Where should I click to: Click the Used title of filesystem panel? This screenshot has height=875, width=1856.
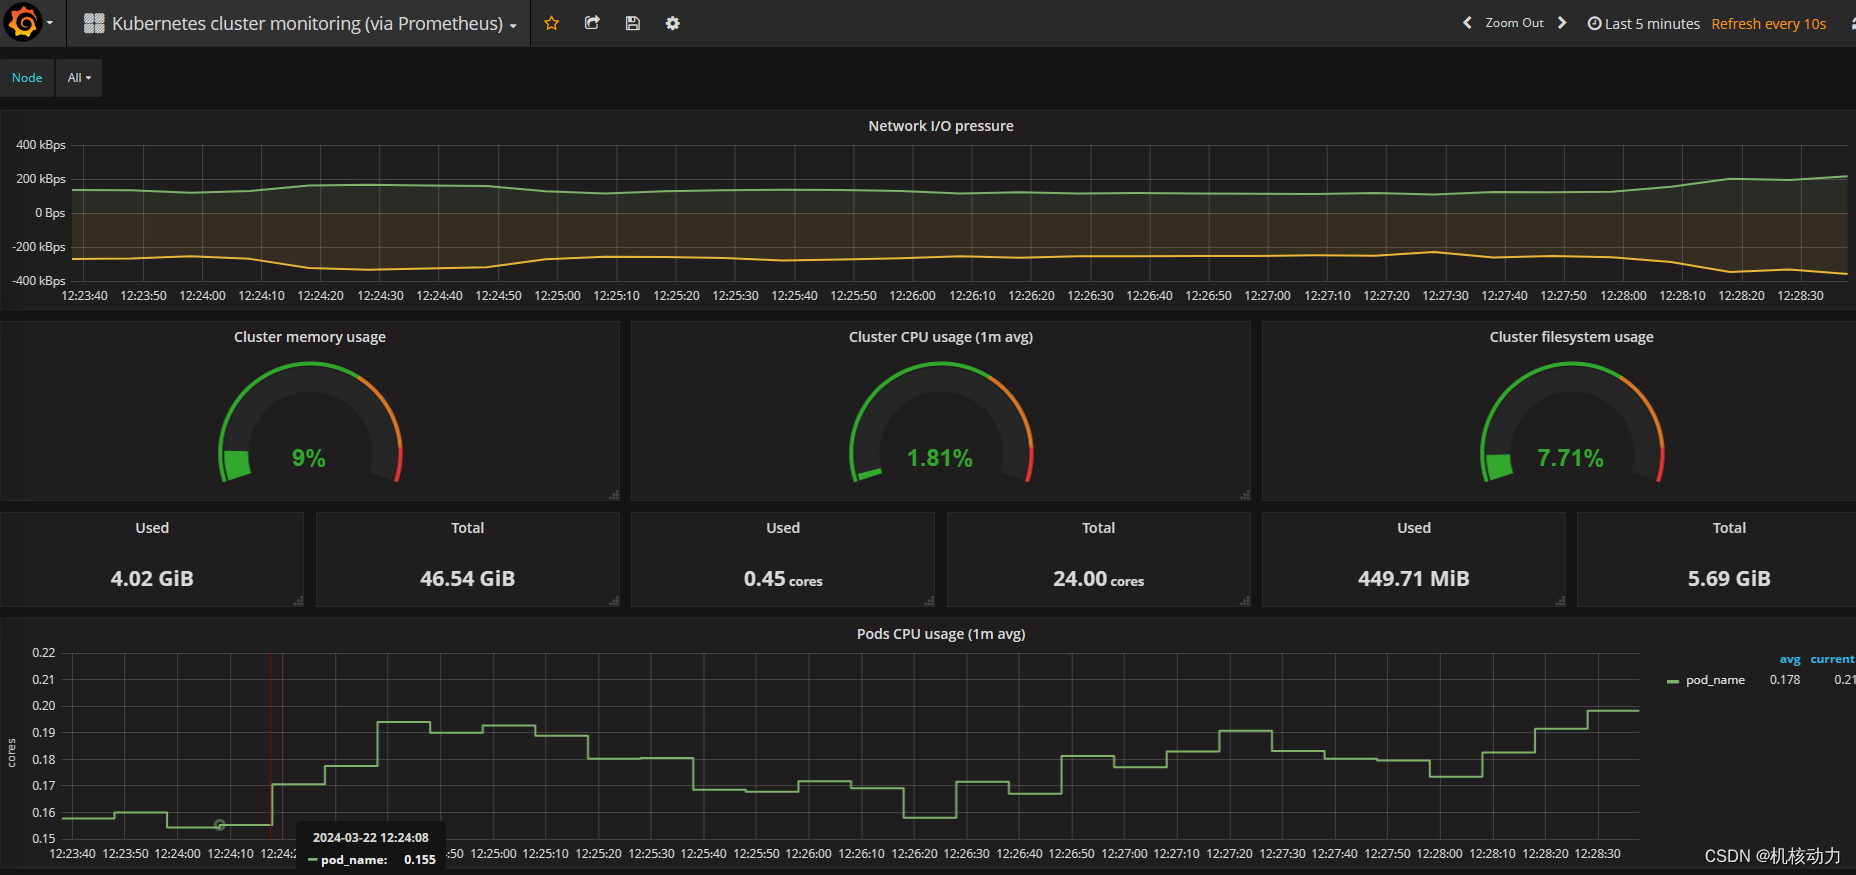pyautogui.click(x=1414, y=528)
